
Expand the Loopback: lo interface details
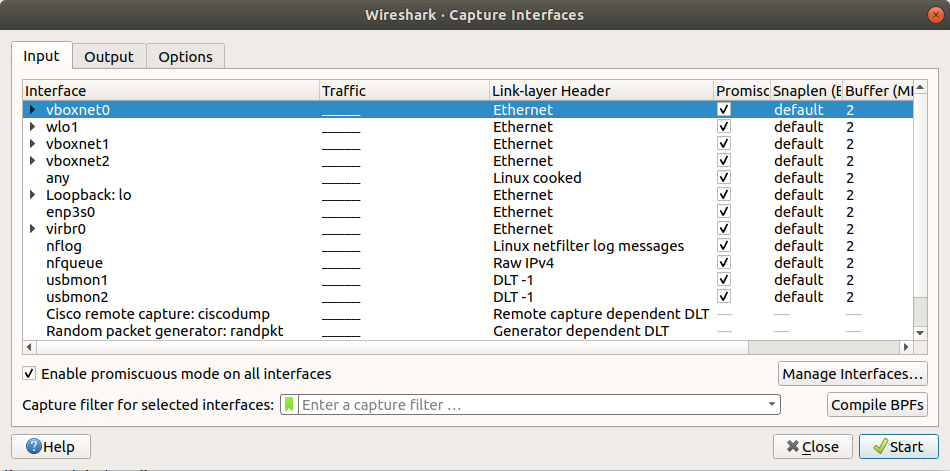(33, 195)
